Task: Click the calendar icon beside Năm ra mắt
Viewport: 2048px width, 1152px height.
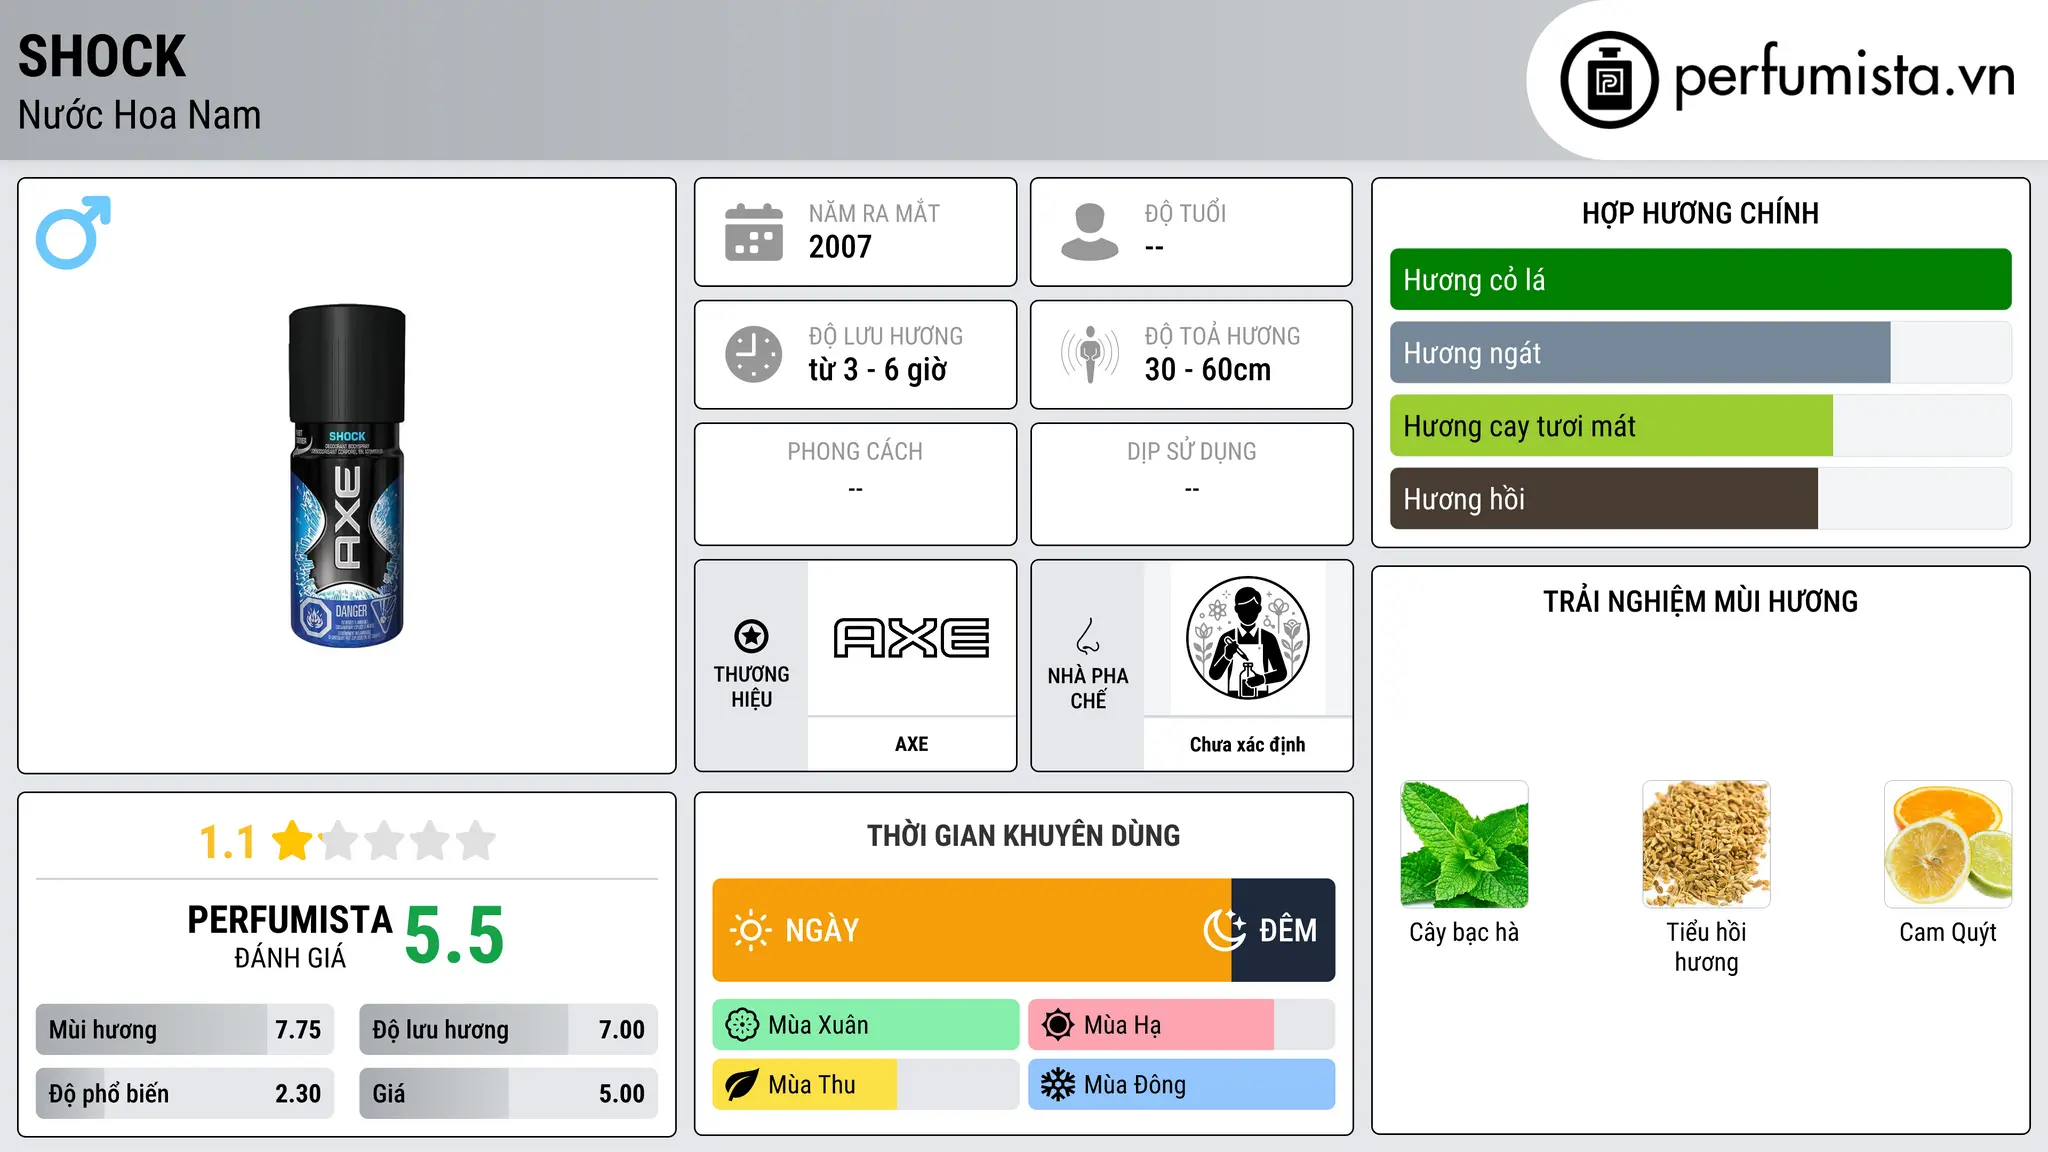Action: (x=754, y=232)
